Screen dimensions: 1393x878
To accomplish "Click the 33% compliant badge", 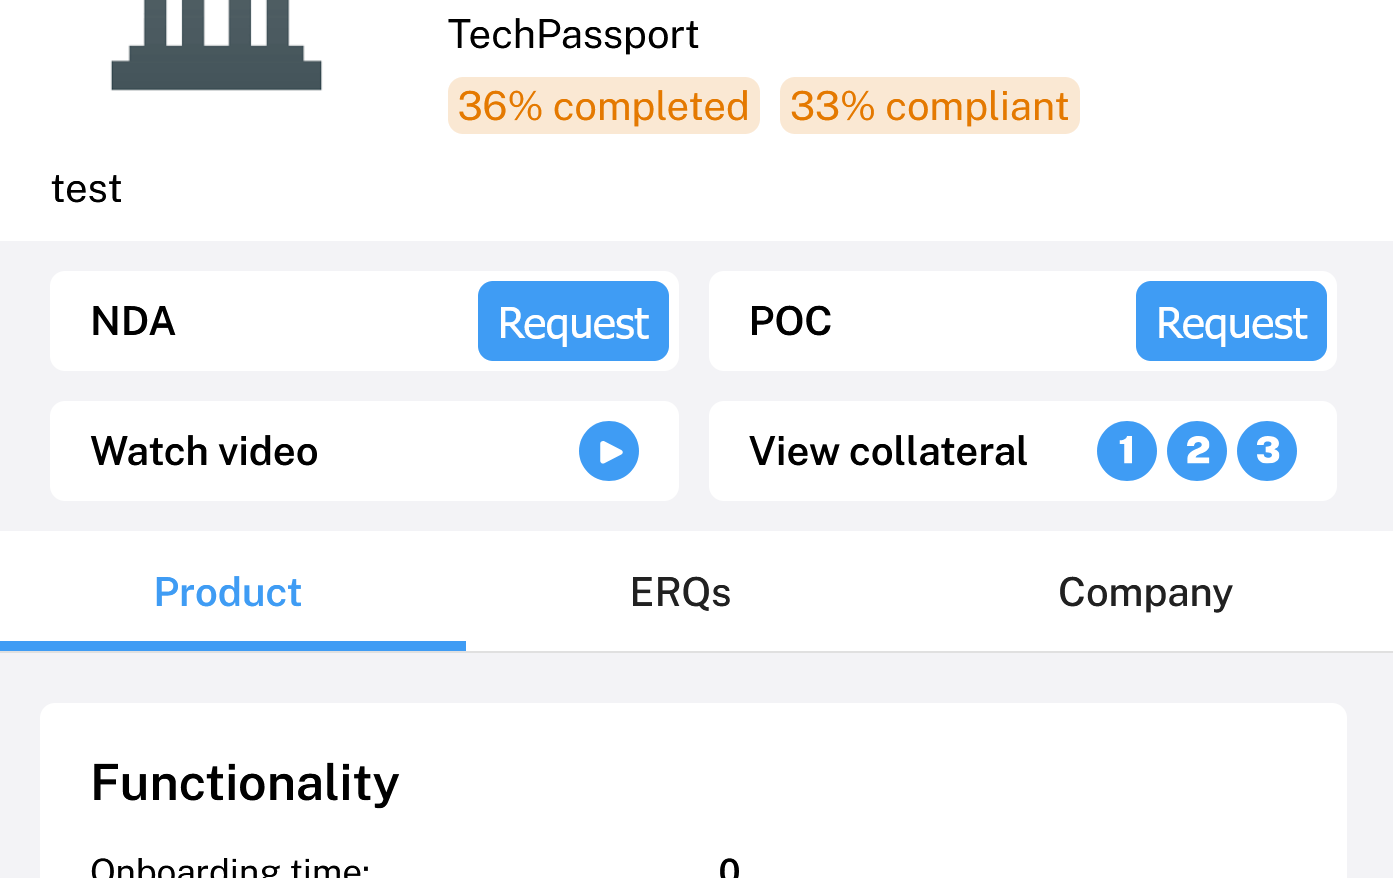I will pyautogui.click(x=929, y=106).
